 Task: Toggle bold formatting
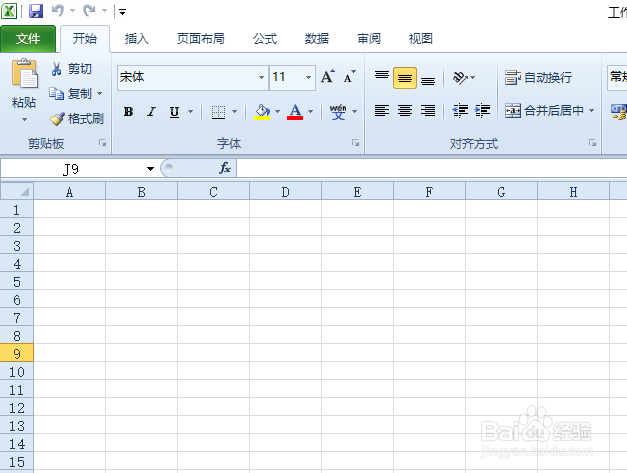(x=128, y=112)
